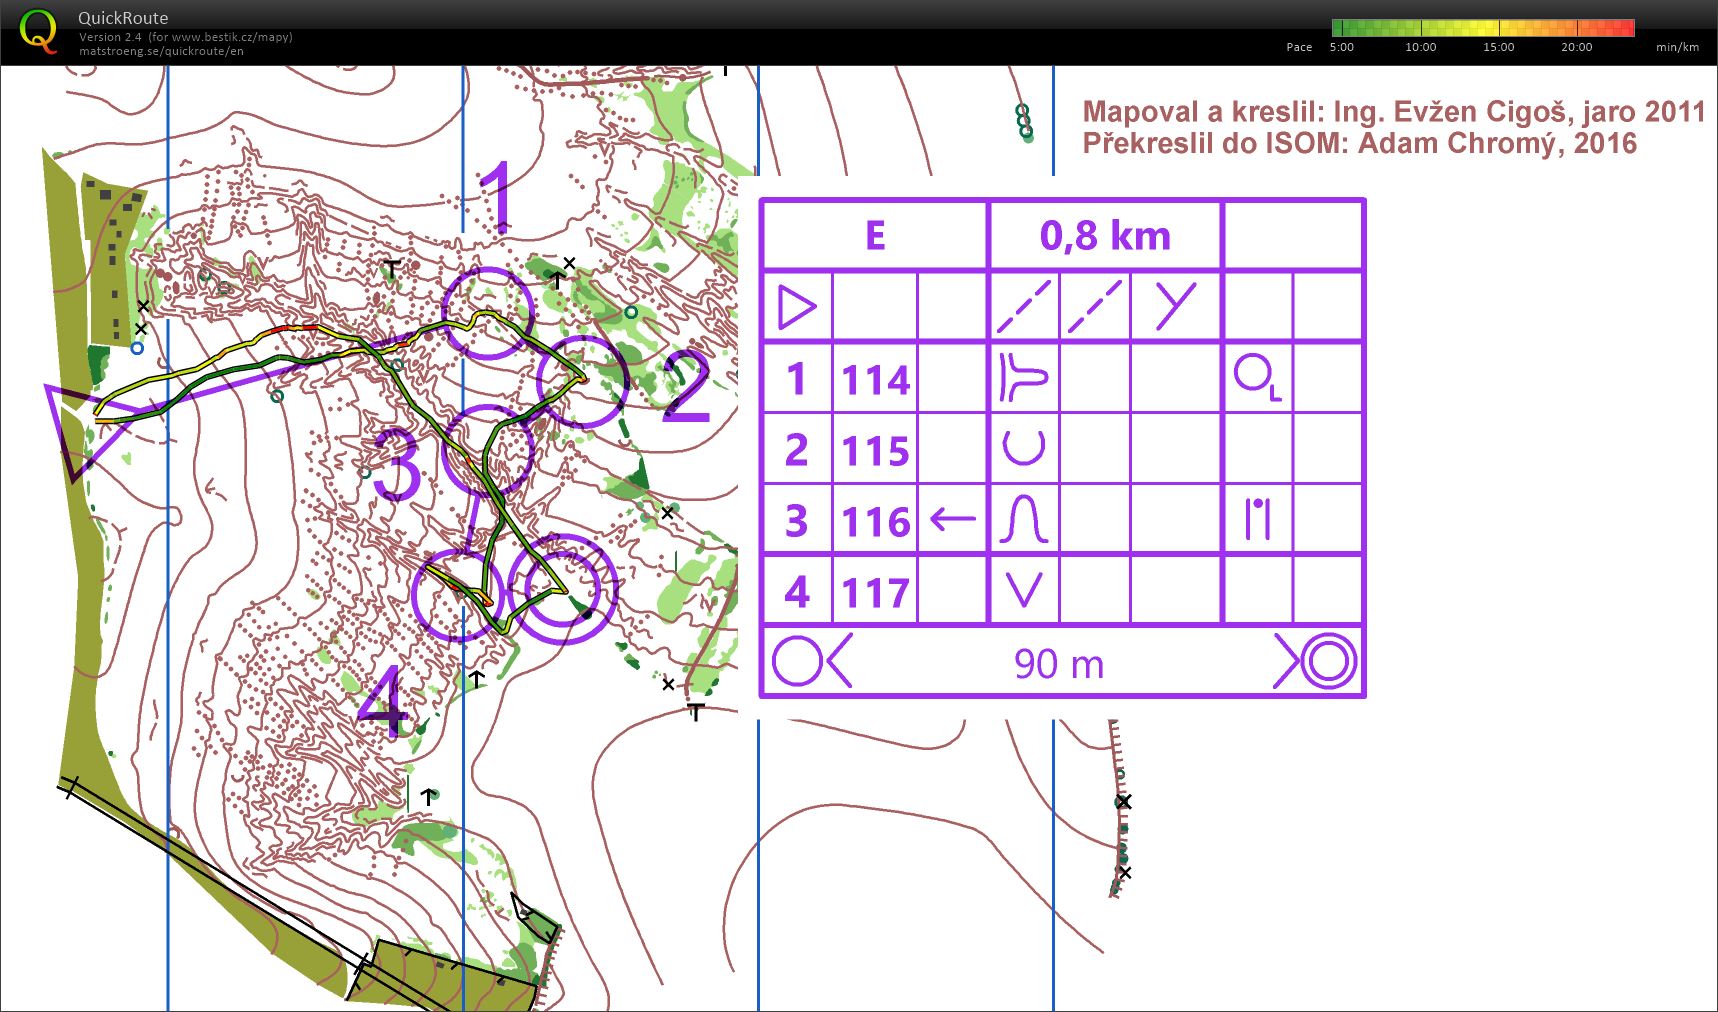Click the V-shaped symbol in row 4
The width and height of the screenshot is (1718, 1012).
[1024, 591]
